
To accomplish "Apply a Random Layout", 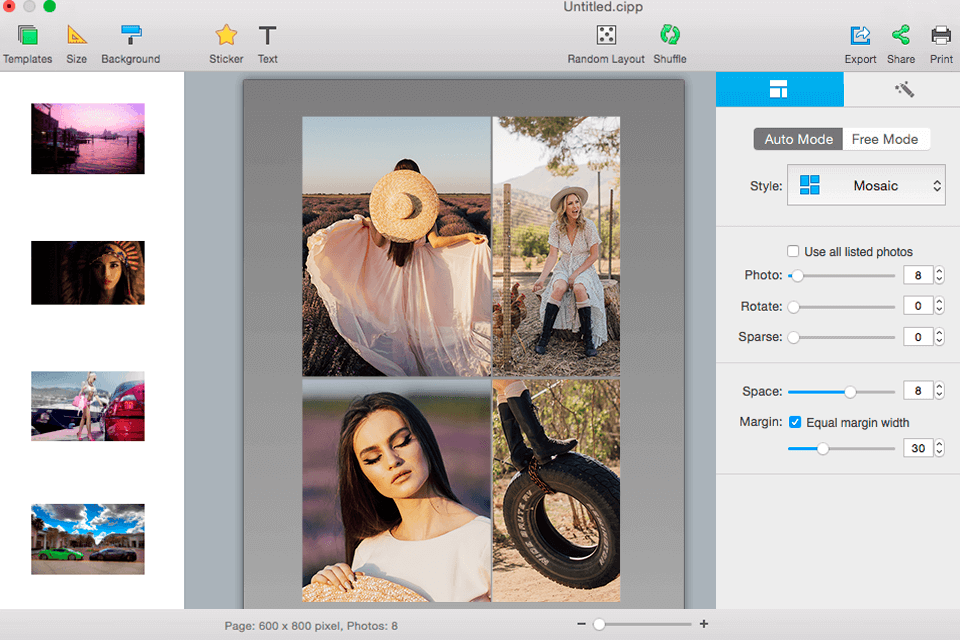I will pyautogui.click(x=606, y=40).
